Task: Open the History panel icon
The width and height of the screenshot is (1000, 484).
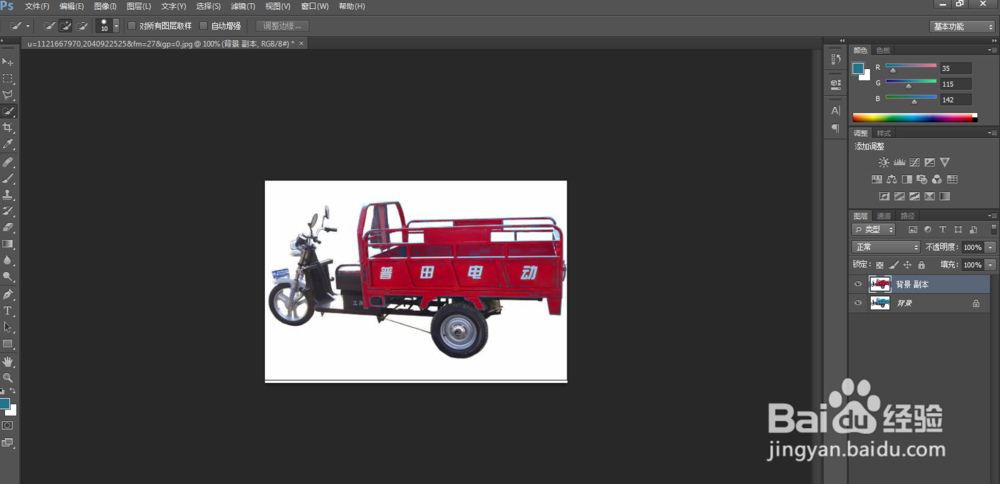Action: pos(835,59)
